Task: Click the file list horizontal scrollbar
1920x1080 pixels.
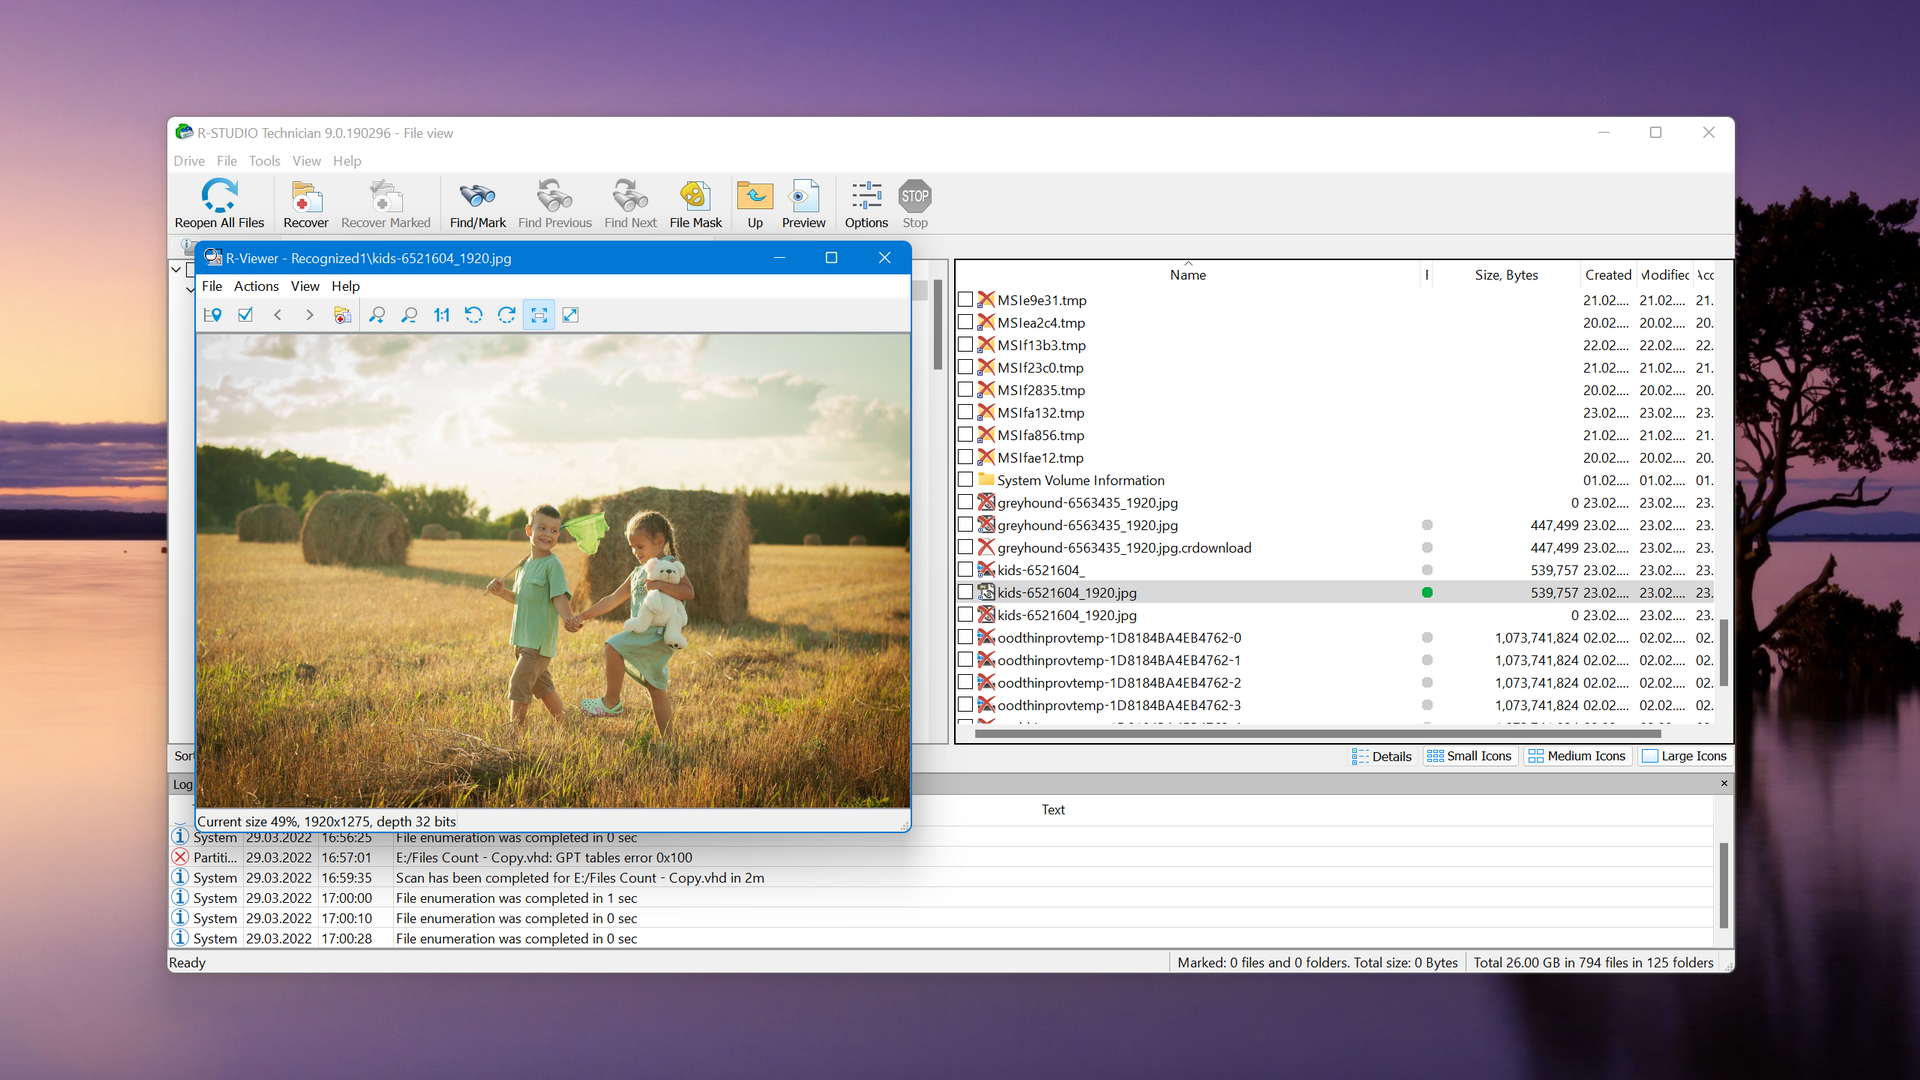Action: 1318,733
